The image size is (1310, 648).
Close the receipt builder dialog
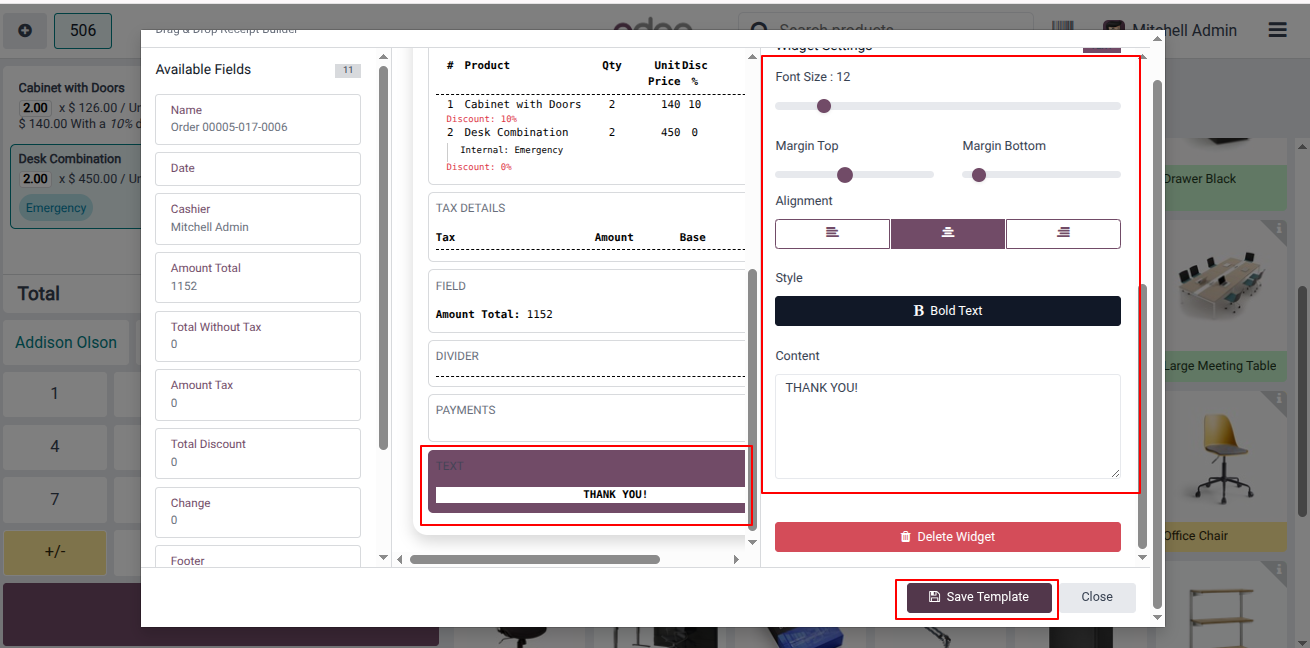[x=1097, y=597]
